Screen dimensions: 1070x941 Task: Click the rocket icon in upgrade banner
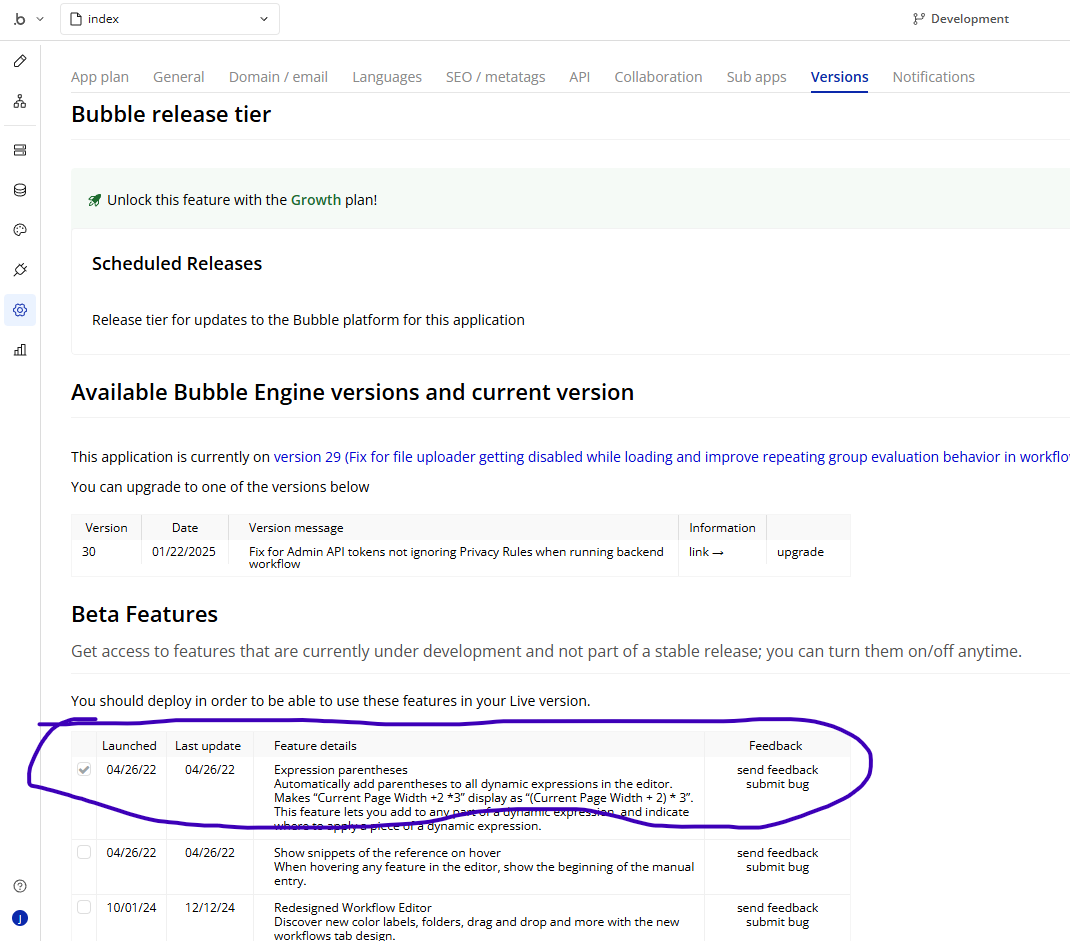95,200
